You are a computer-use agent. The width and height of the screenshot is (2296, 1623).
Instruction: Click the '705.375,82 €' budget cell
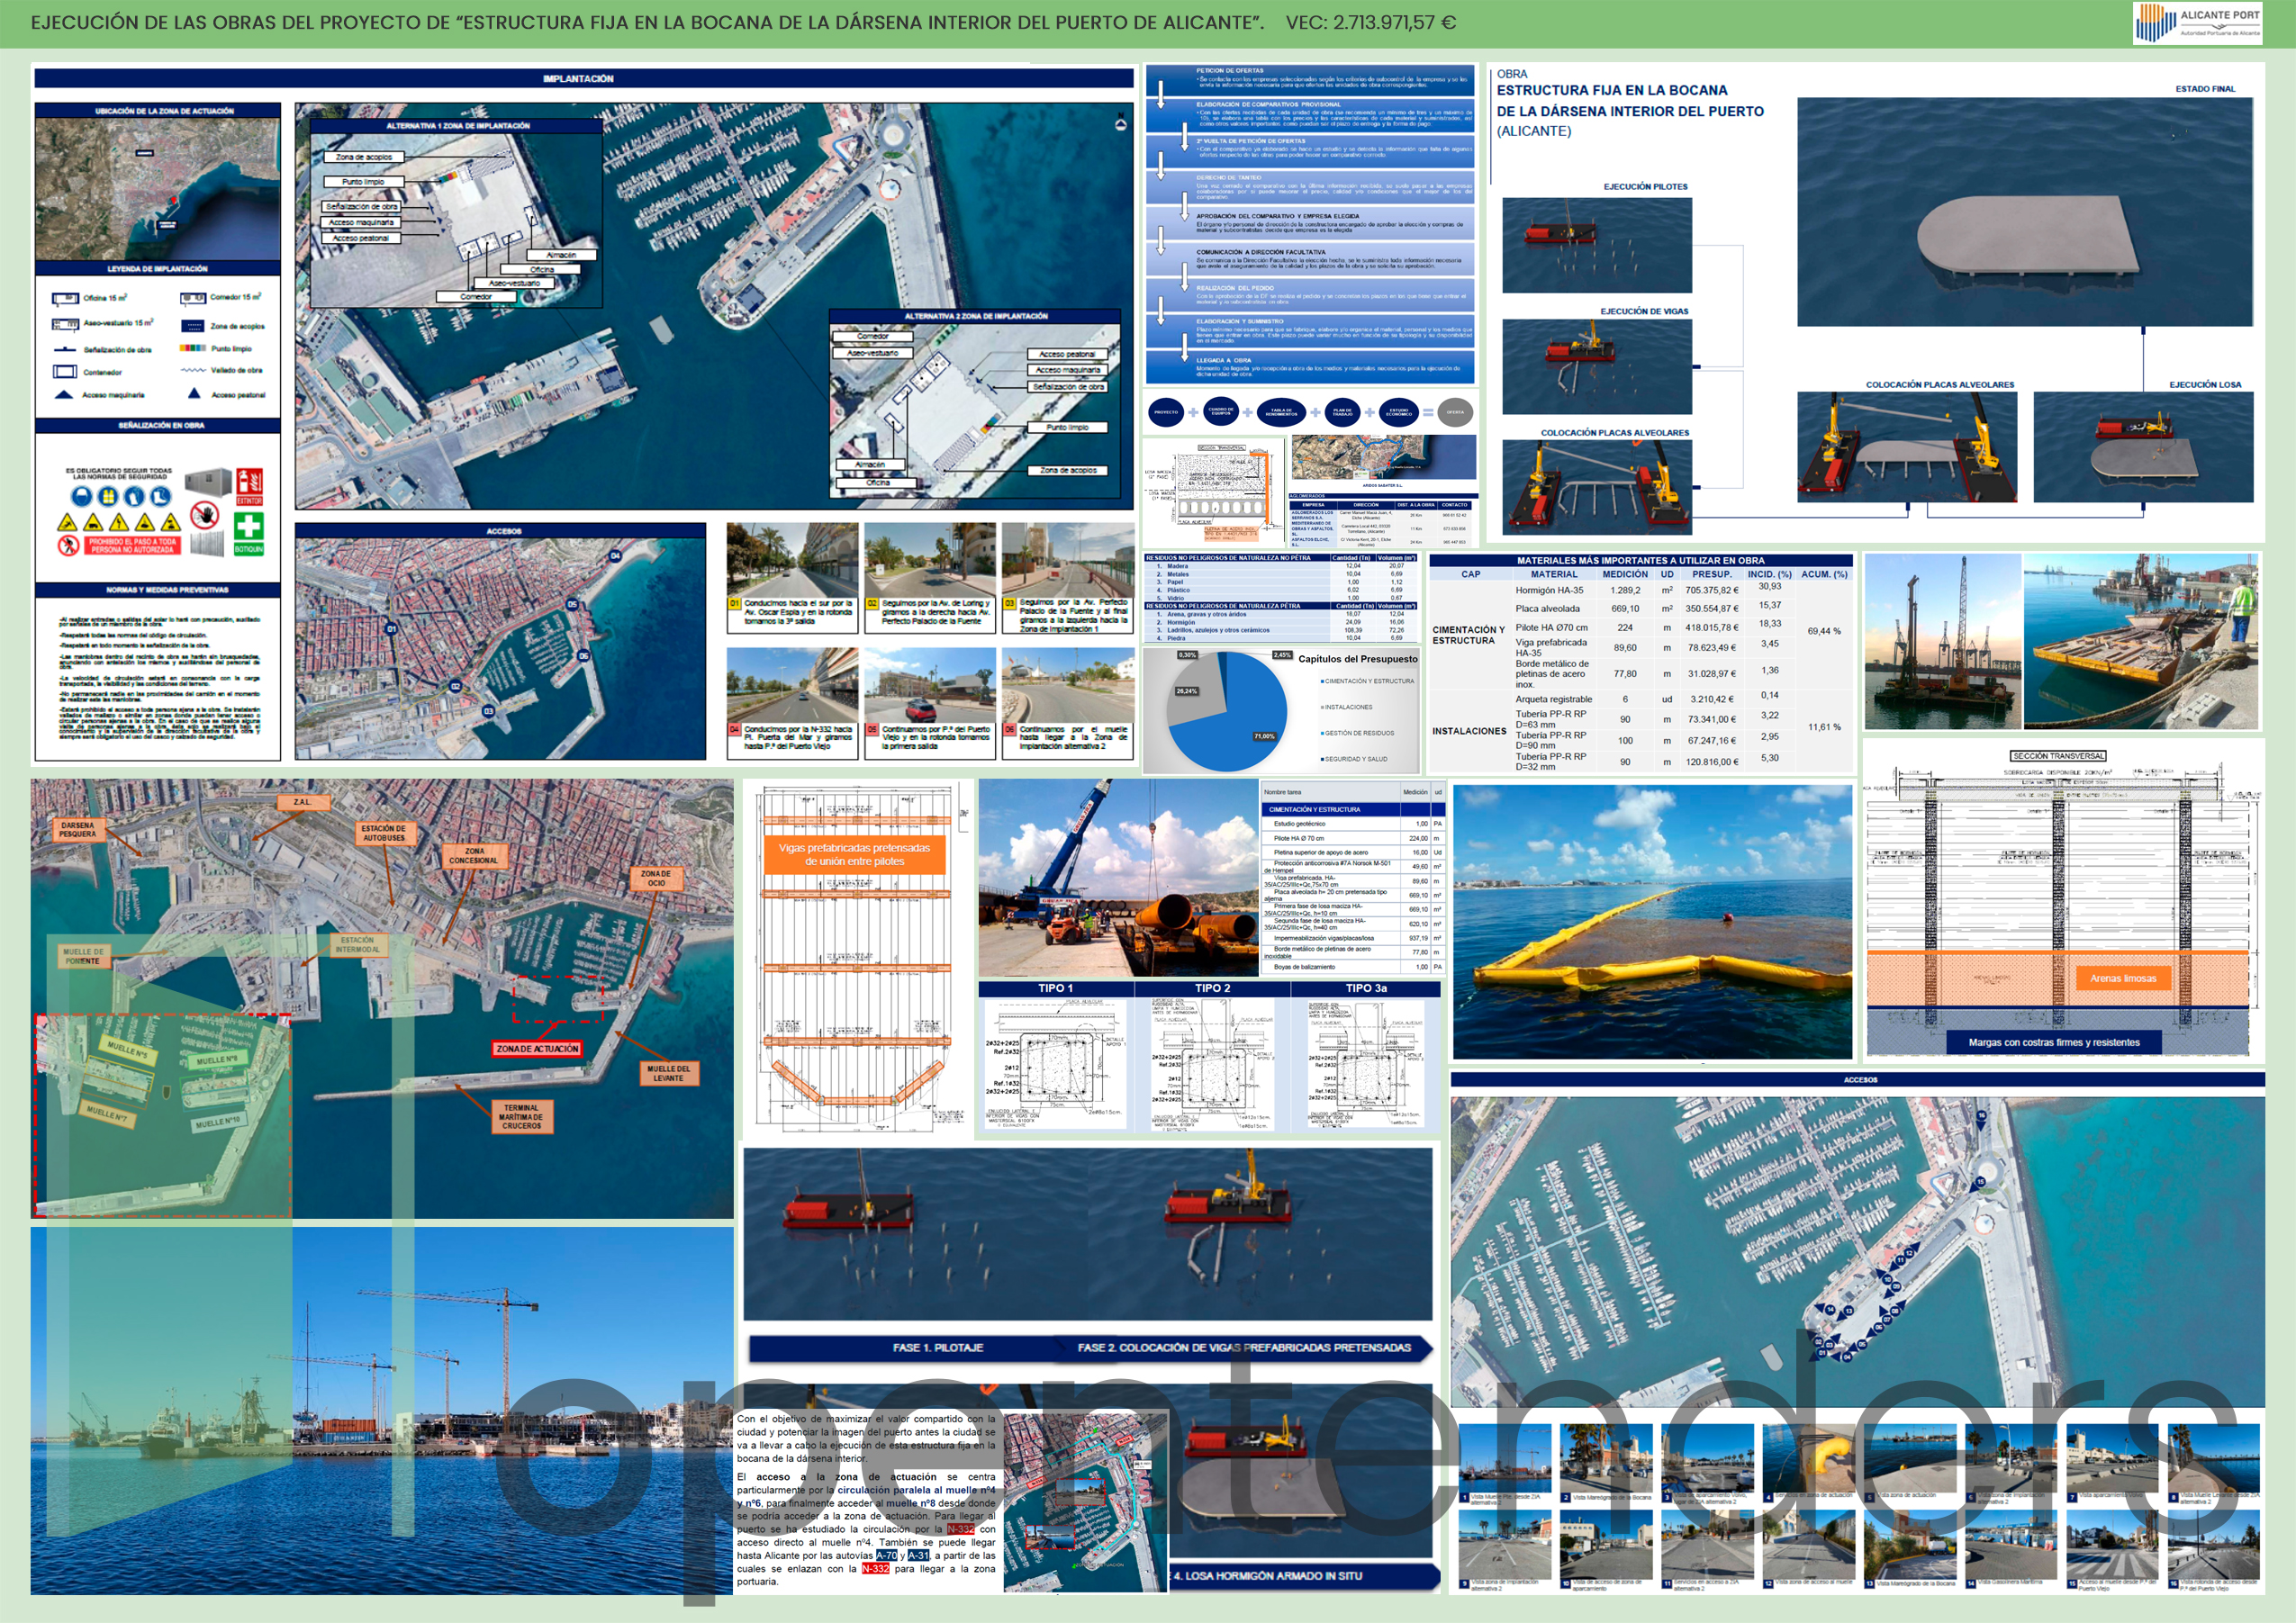pos(1712,591)
